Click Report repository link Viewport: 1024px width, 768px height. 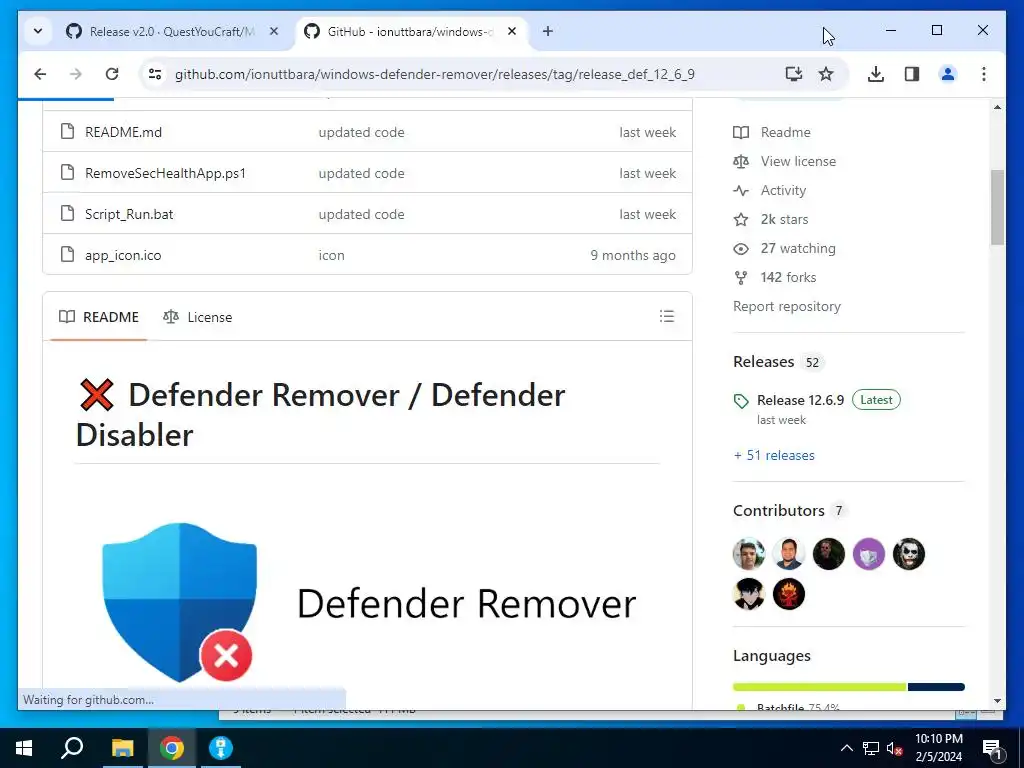pos(787,306)
